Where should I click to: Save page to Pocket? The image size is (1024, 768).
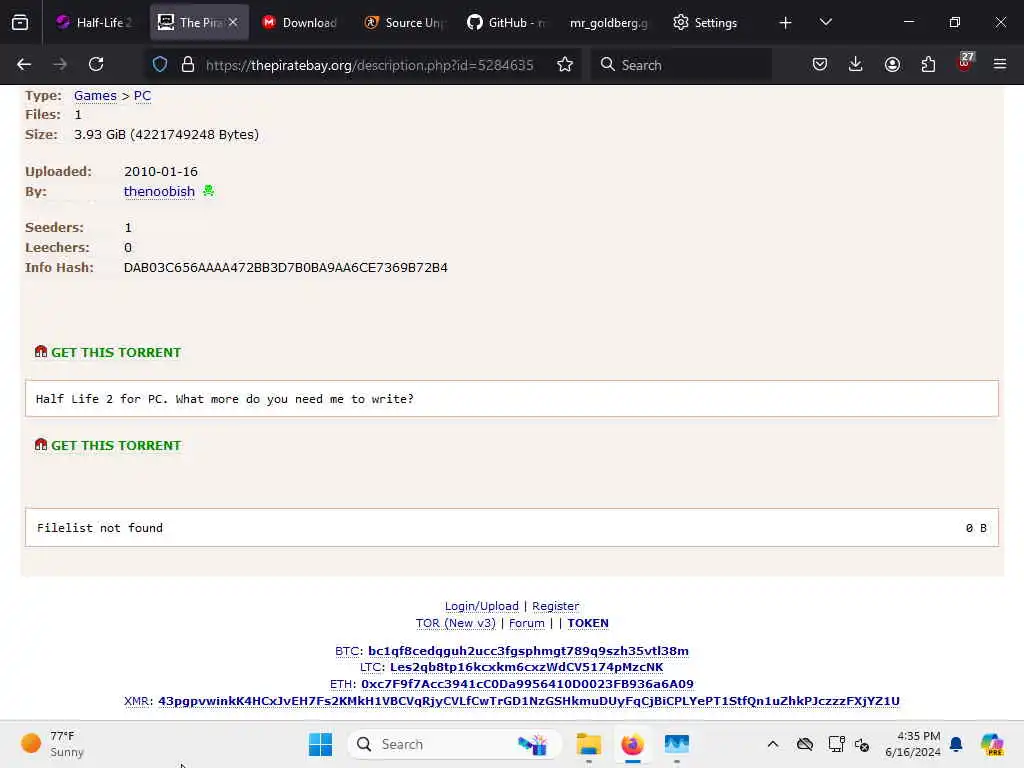point(820,65)
